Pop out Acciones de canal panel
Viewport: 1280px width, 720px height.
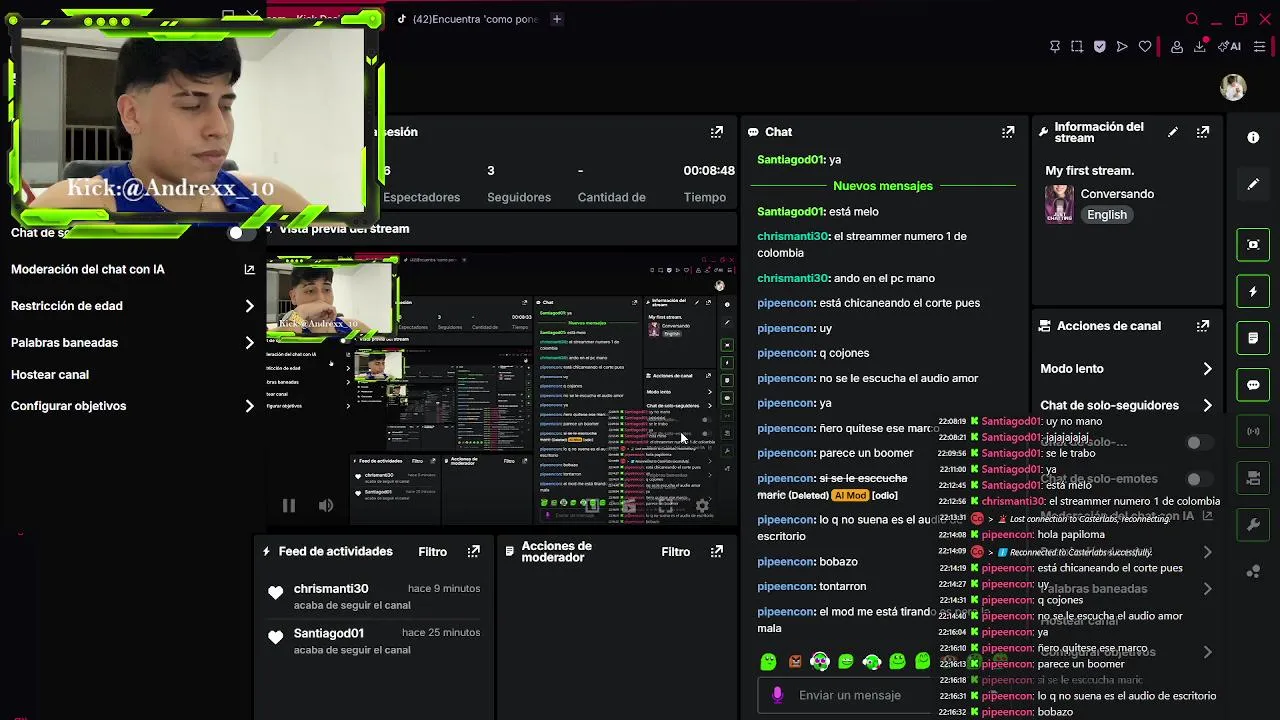[x=1203, y=326]
